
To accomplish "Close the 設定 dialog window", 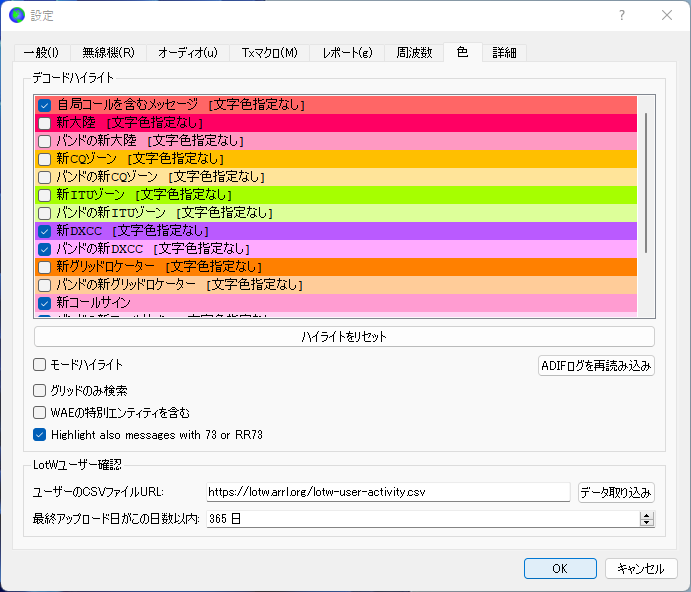I will 667,15.
